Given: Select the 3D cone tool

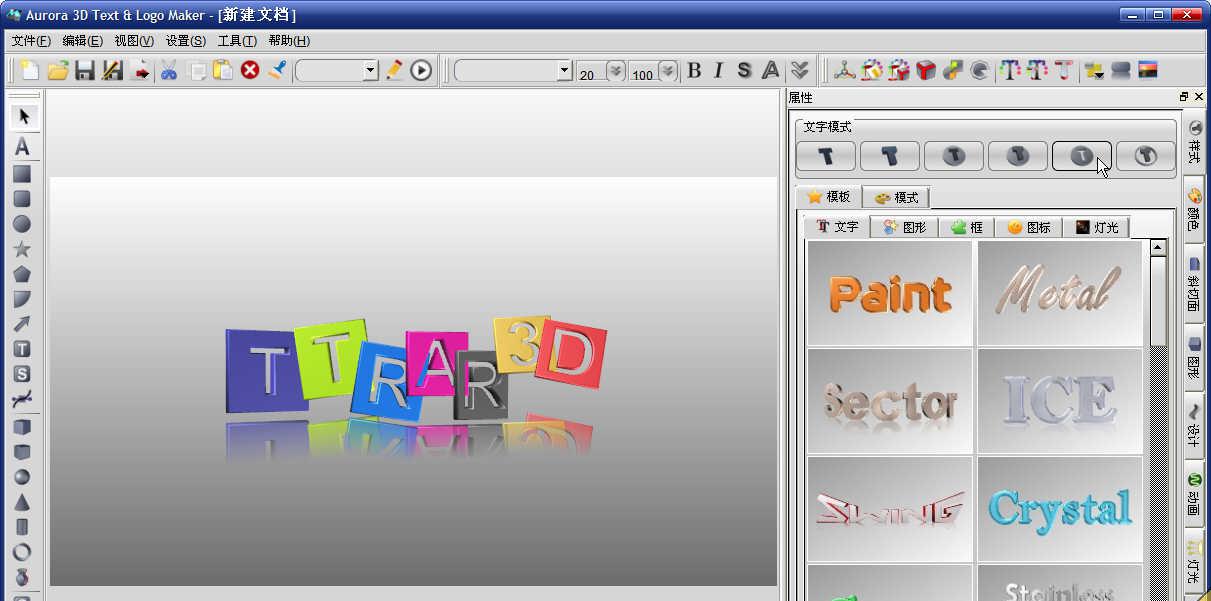Looking at the screenshot, I should click(x=21, y=502).
